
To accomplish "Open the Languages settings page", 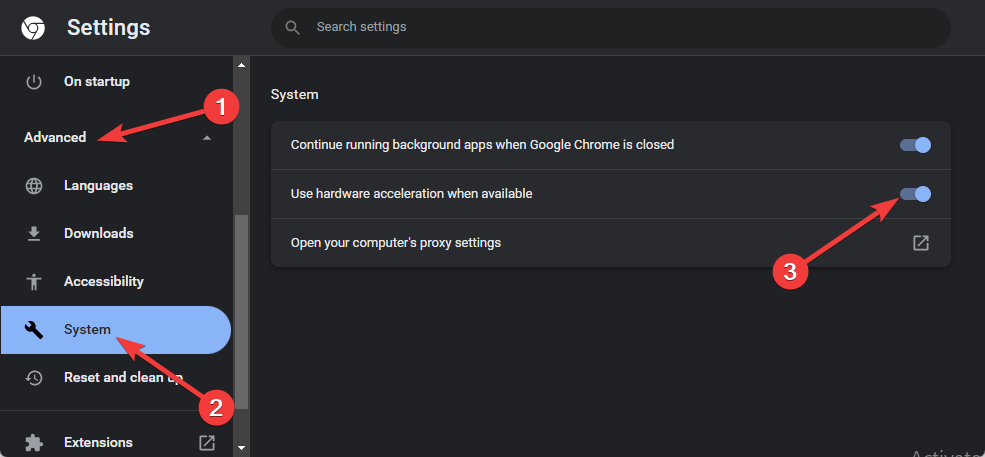I will (x=98, y=186).
